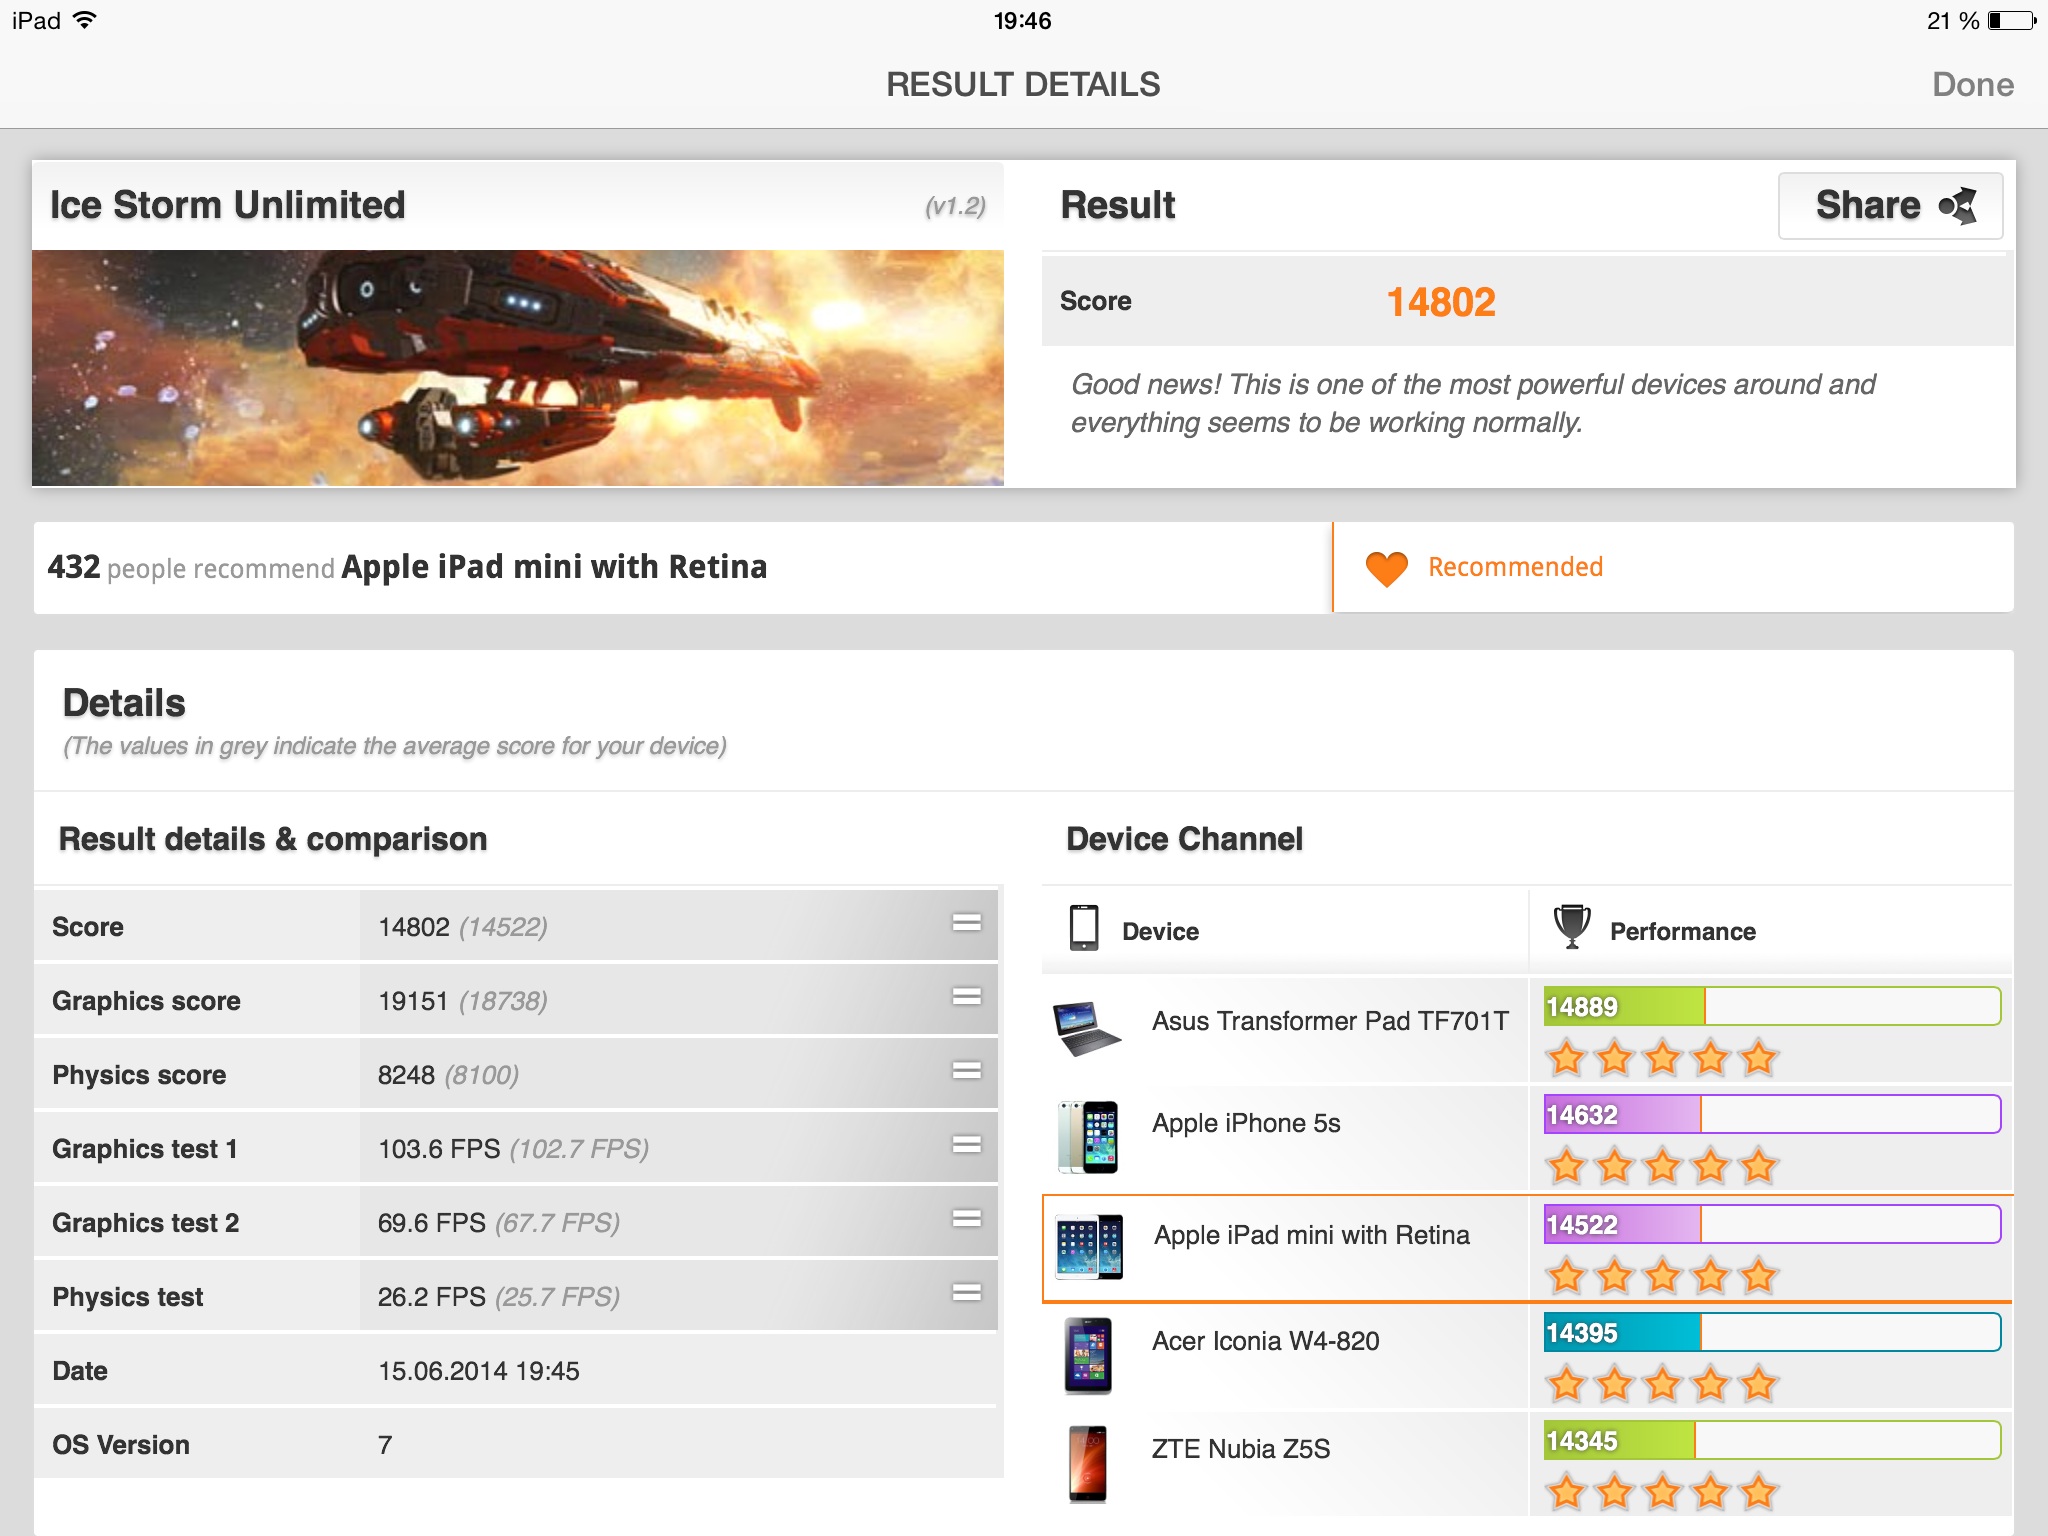Tap the star rating for Asus Transformer Pad
The height and width of the screenshot is (1536, 2048).
point(1662,1058)
